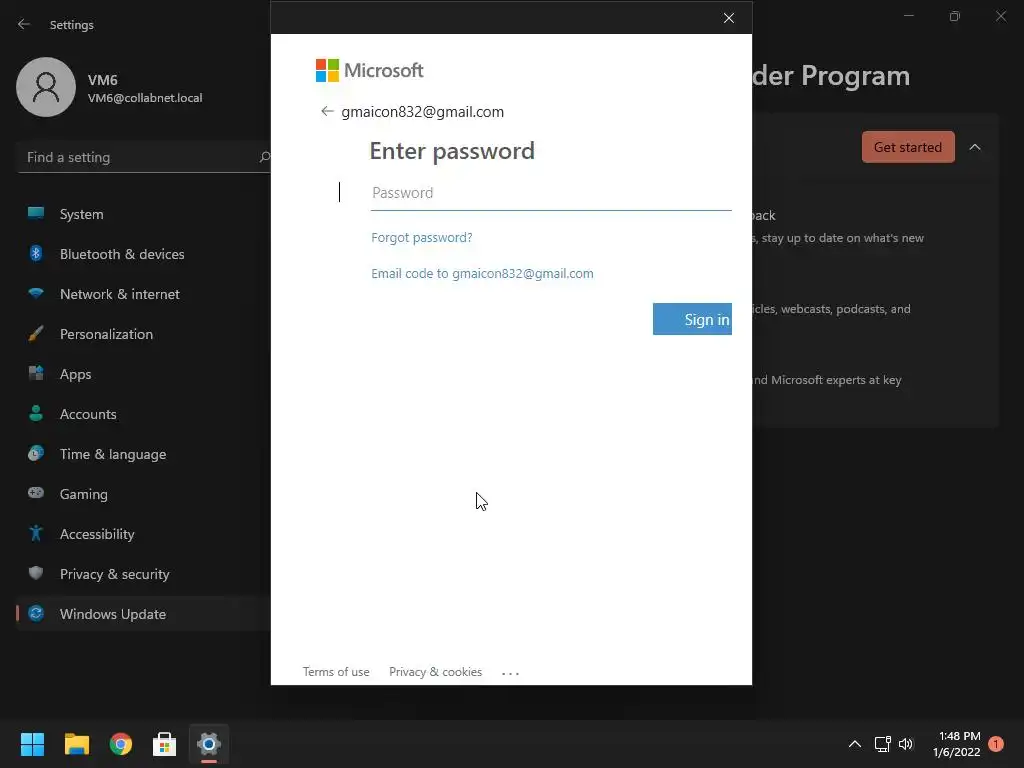Click the VM6 user avatar picture
Viewport: 1024px width, 768px height.
coord(46,87)
